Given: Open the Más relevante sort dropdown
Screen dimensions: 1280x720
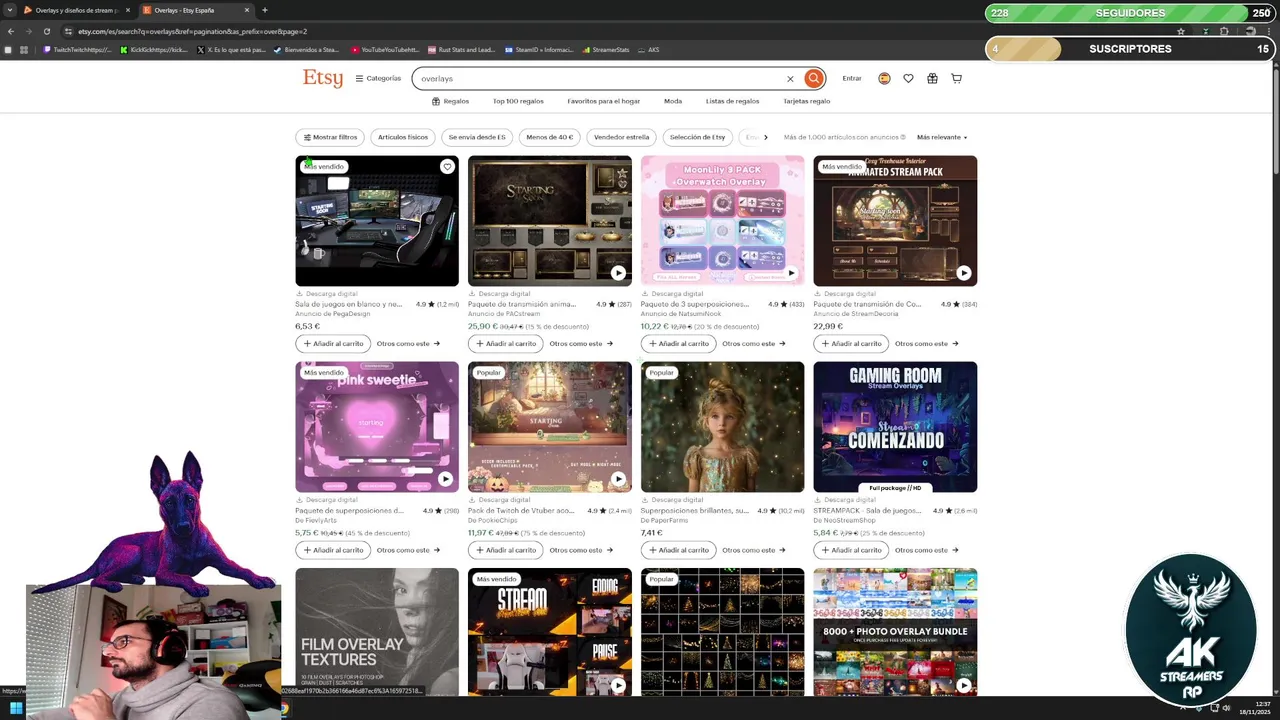Looking at the screenshot, I should point(942,137).
